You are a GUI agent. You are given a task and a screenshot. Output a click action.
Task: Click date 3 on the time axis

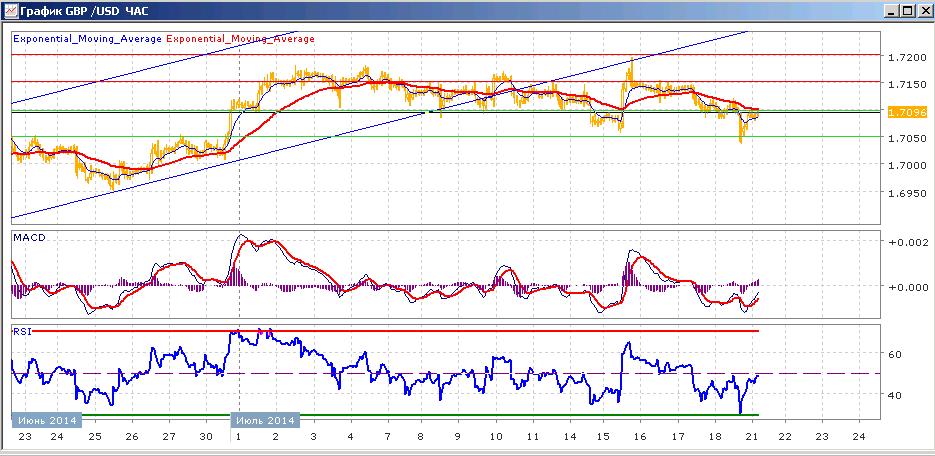[x=313, y=436]
